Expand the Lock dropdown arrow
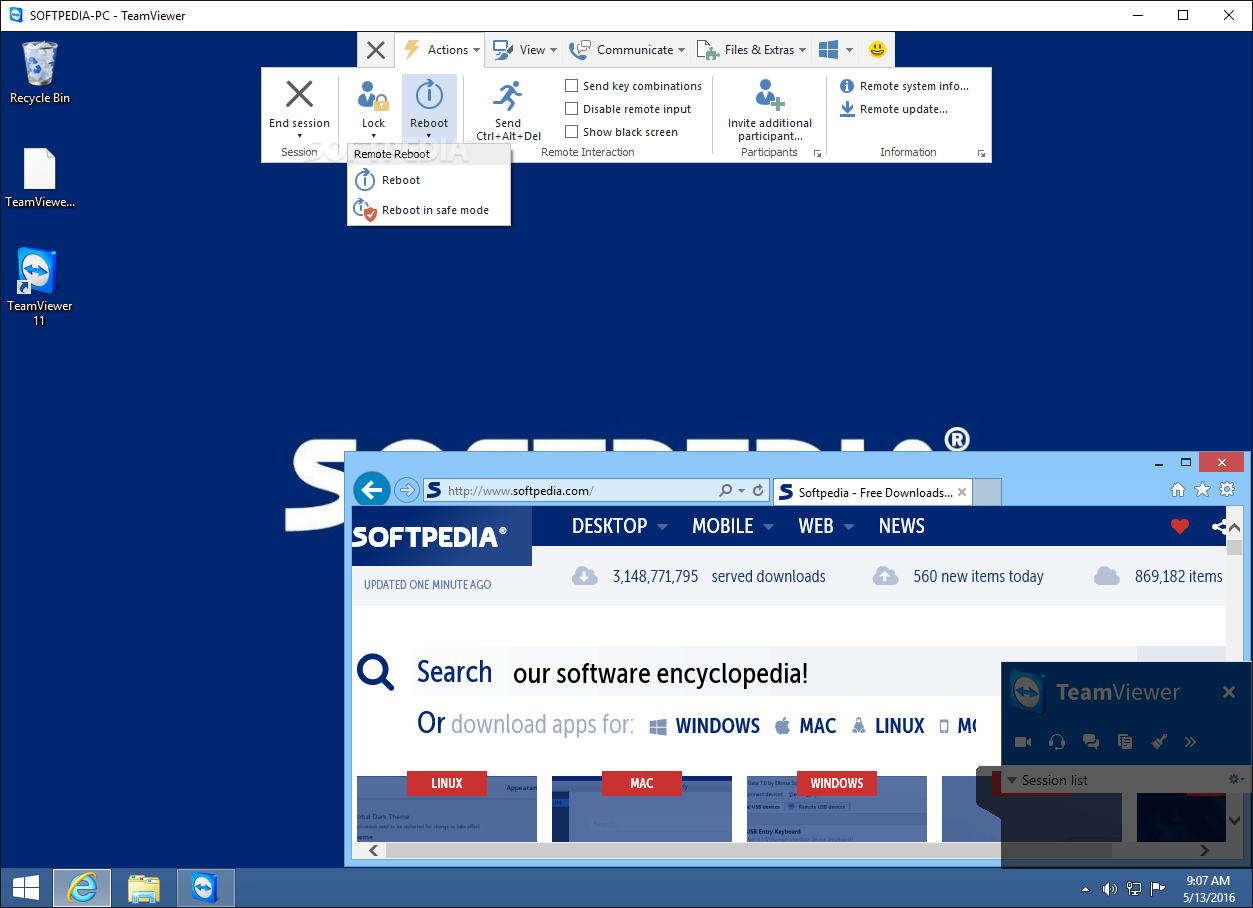1253x908 pixels. click(x=373, y=136)
